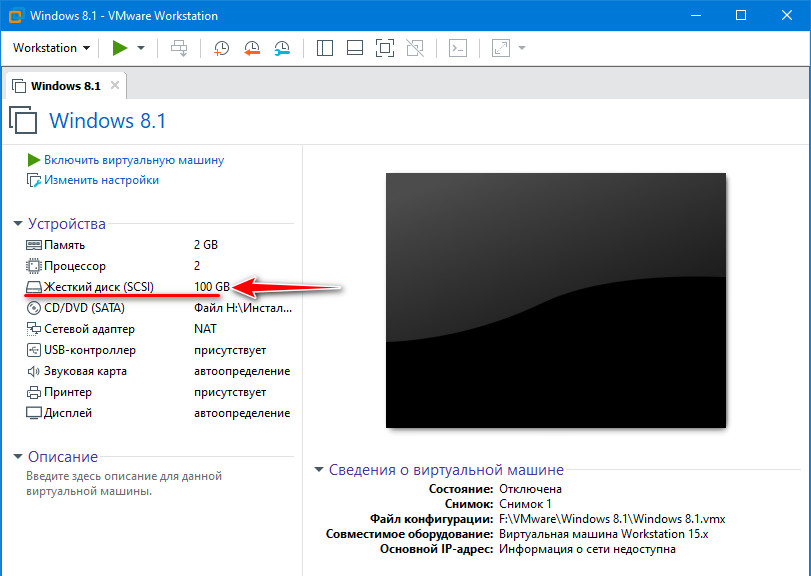Viewport: 811px width, 576px height.
Task: Select USB-контроллер device
Action: (159, 350)
